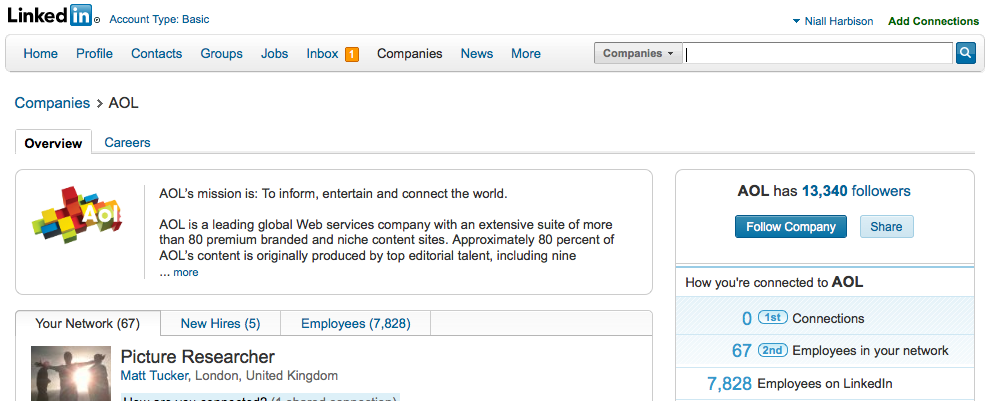Open Matt Tucker's profile photo
This screenshot has width=994, height=401.
(71, 373)
